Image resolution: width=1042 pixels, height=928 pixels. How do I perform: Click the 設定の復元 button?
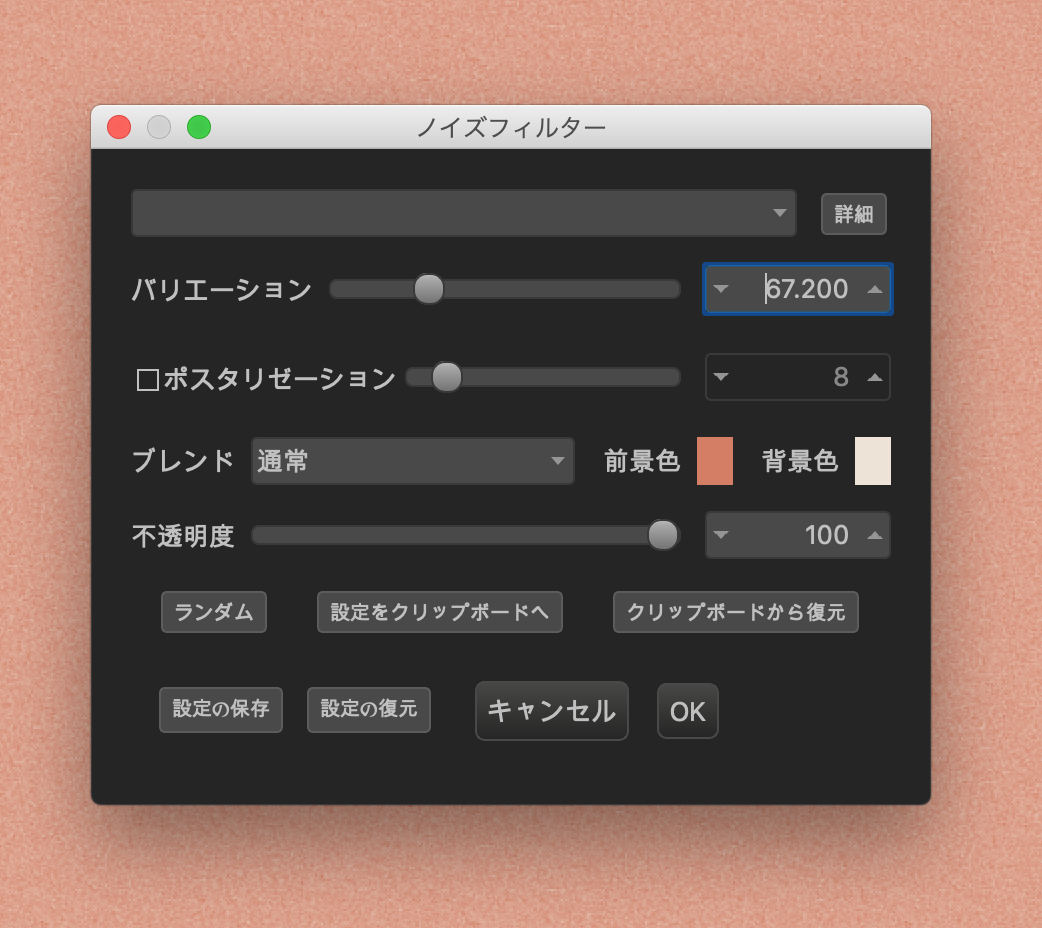[369, 709]
